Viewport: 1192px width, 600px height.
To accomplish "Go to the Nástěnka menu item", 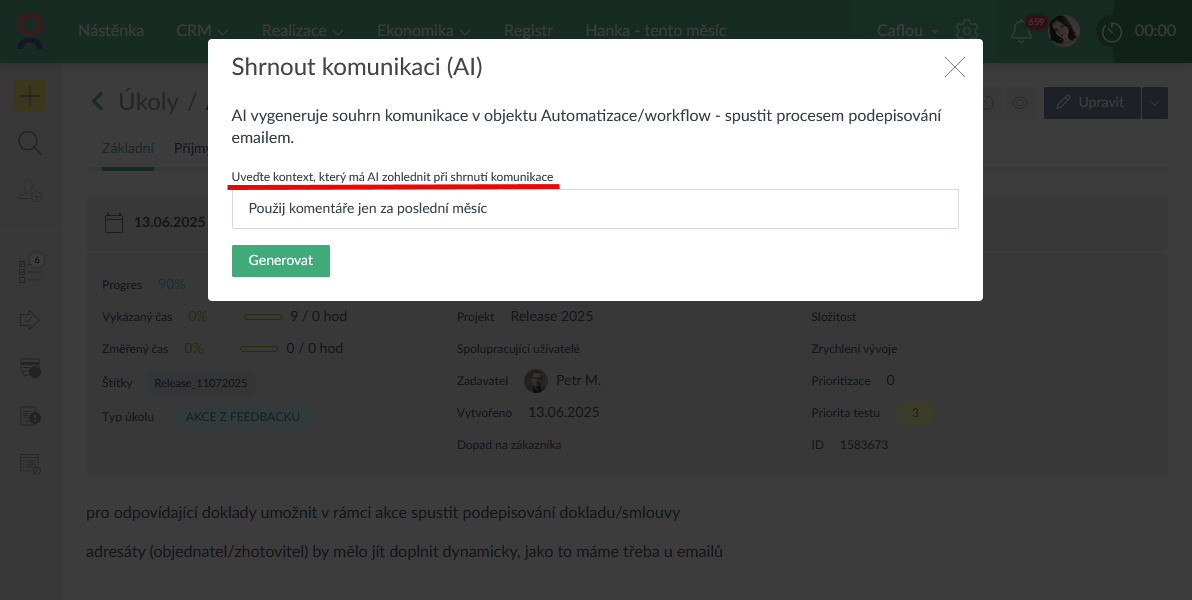I will click(x=111, y=31).
